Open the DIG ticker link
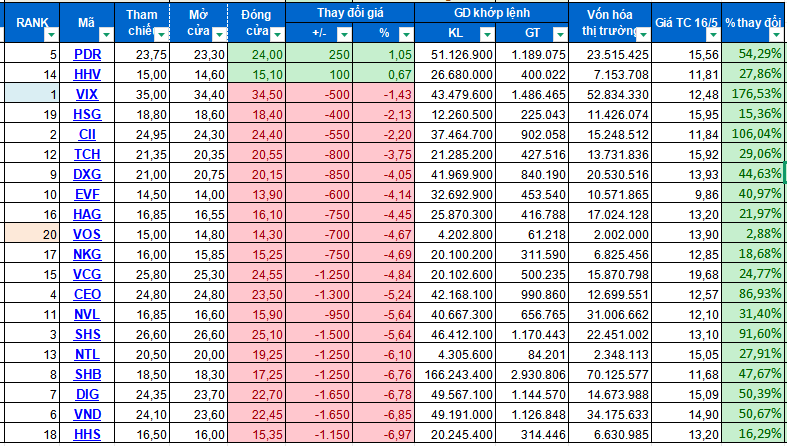787x446 pixels. click(x=87, y=394)
